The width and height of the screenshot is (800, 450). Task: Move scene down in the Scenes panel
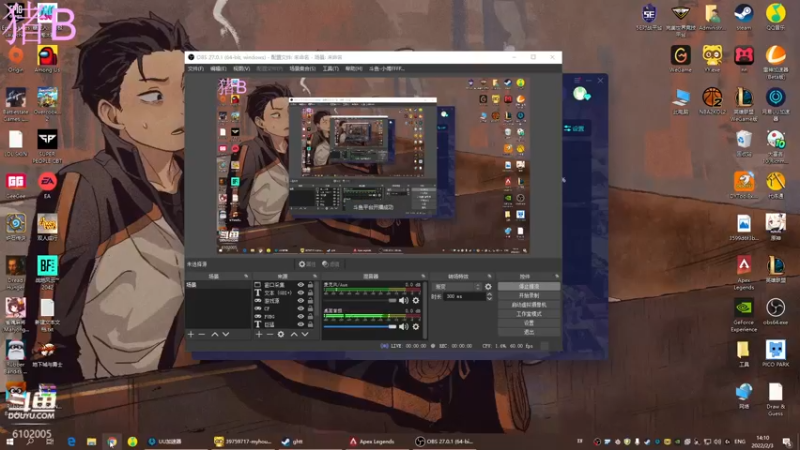tap(226, 334)
